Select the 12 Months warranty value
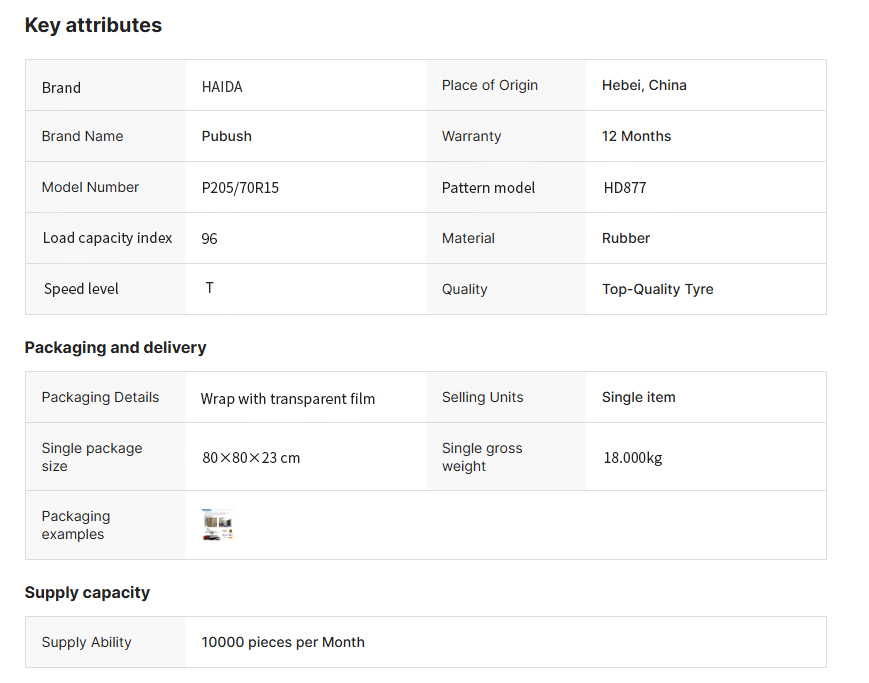Screen dimensions: 869x683 point(636,136)
